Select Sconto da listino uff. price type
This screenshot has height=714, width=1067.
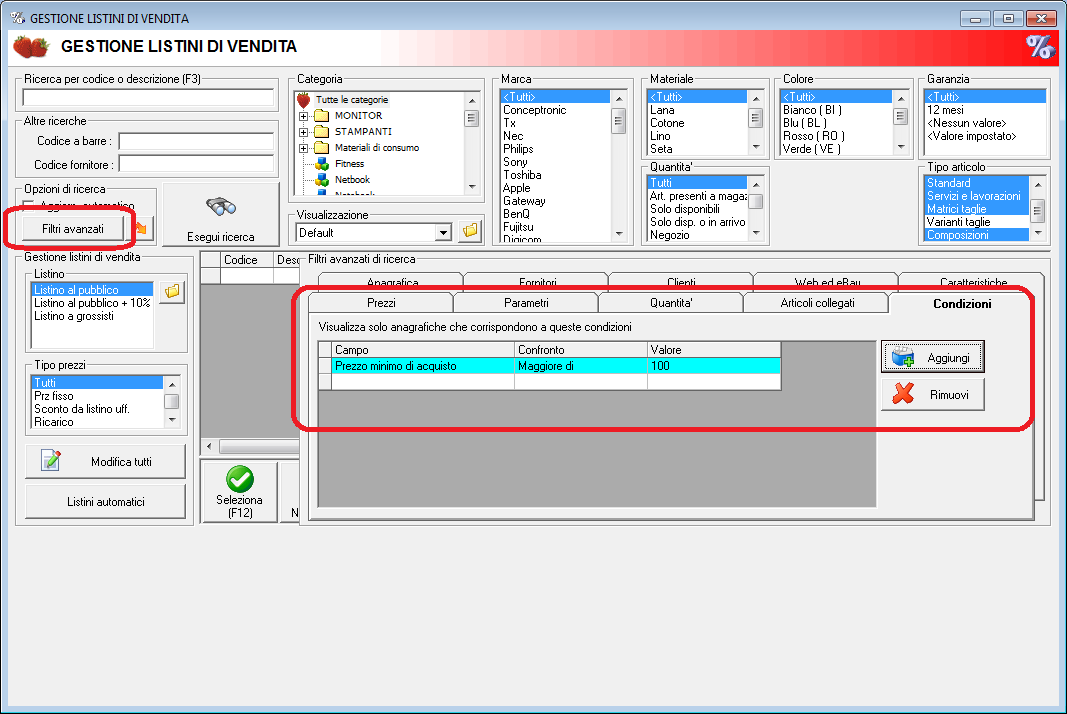[x=82, y=408]
